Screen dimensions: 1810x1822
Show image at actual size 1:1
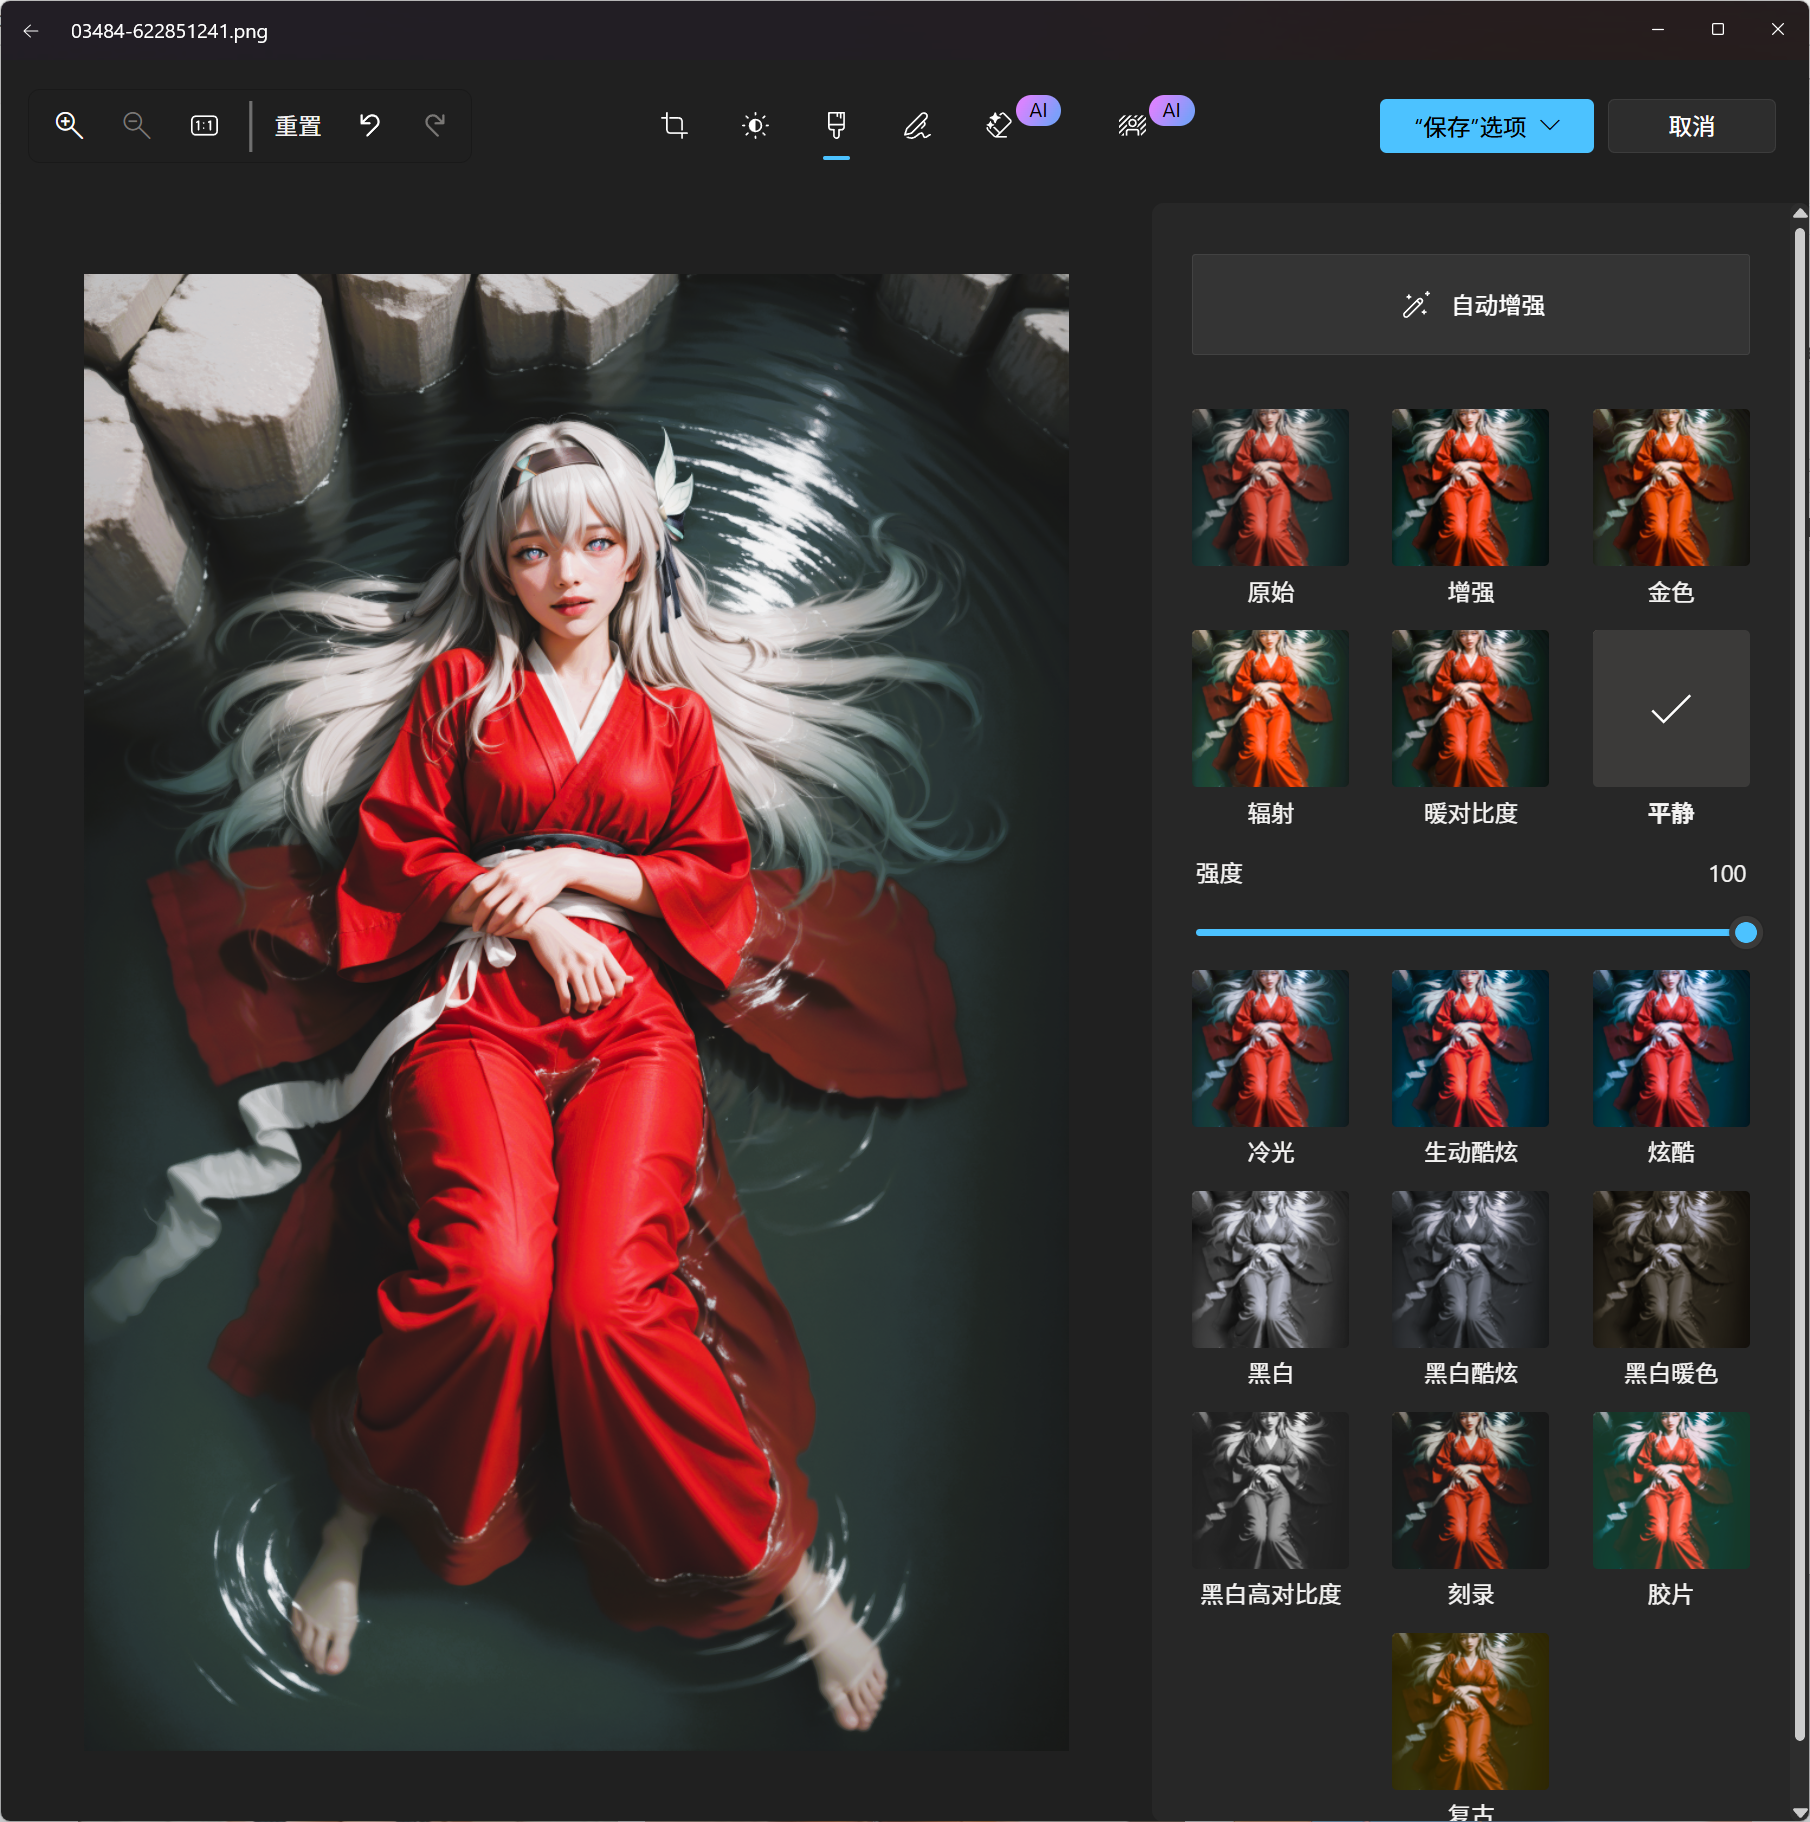coord(204,126)
